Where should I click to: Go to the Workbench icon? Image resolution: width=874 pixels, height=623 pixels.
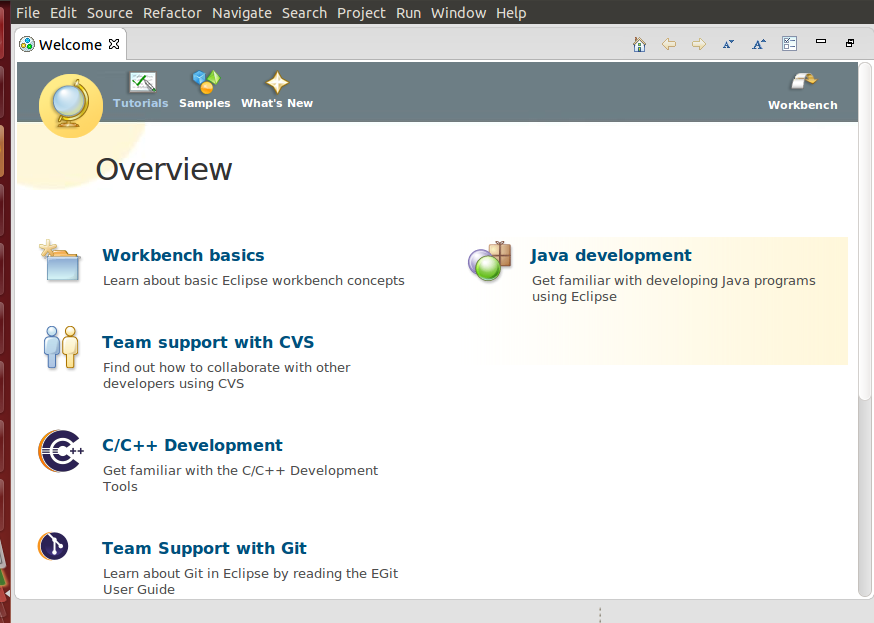(802, 82)
